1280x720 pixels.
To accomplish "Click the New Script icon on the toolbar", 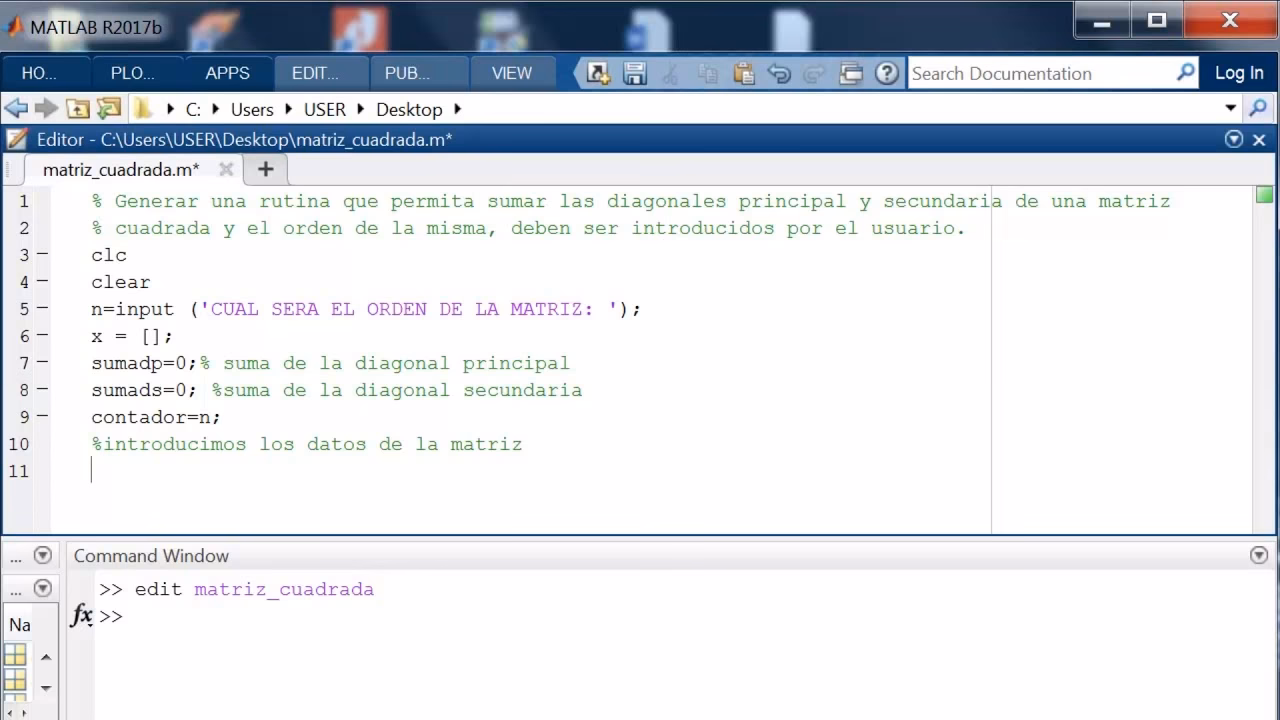I will pyautogui.click(x=597, y=73).
